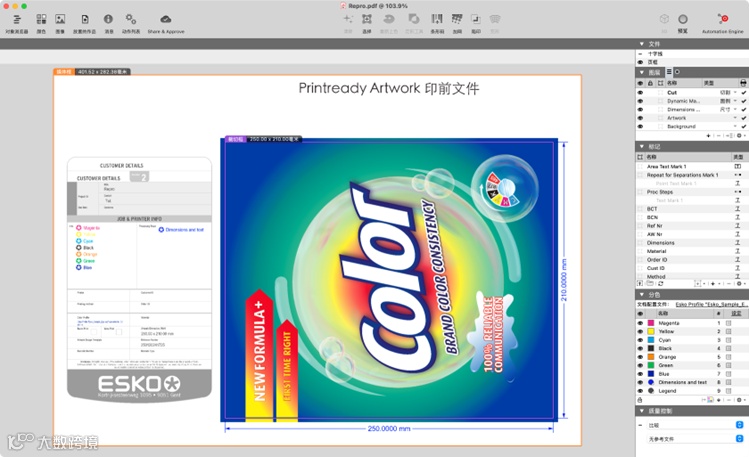749x457 pixels.
Task: Toggle printing checkmark for Cut layer
Action: pos(744,93)
